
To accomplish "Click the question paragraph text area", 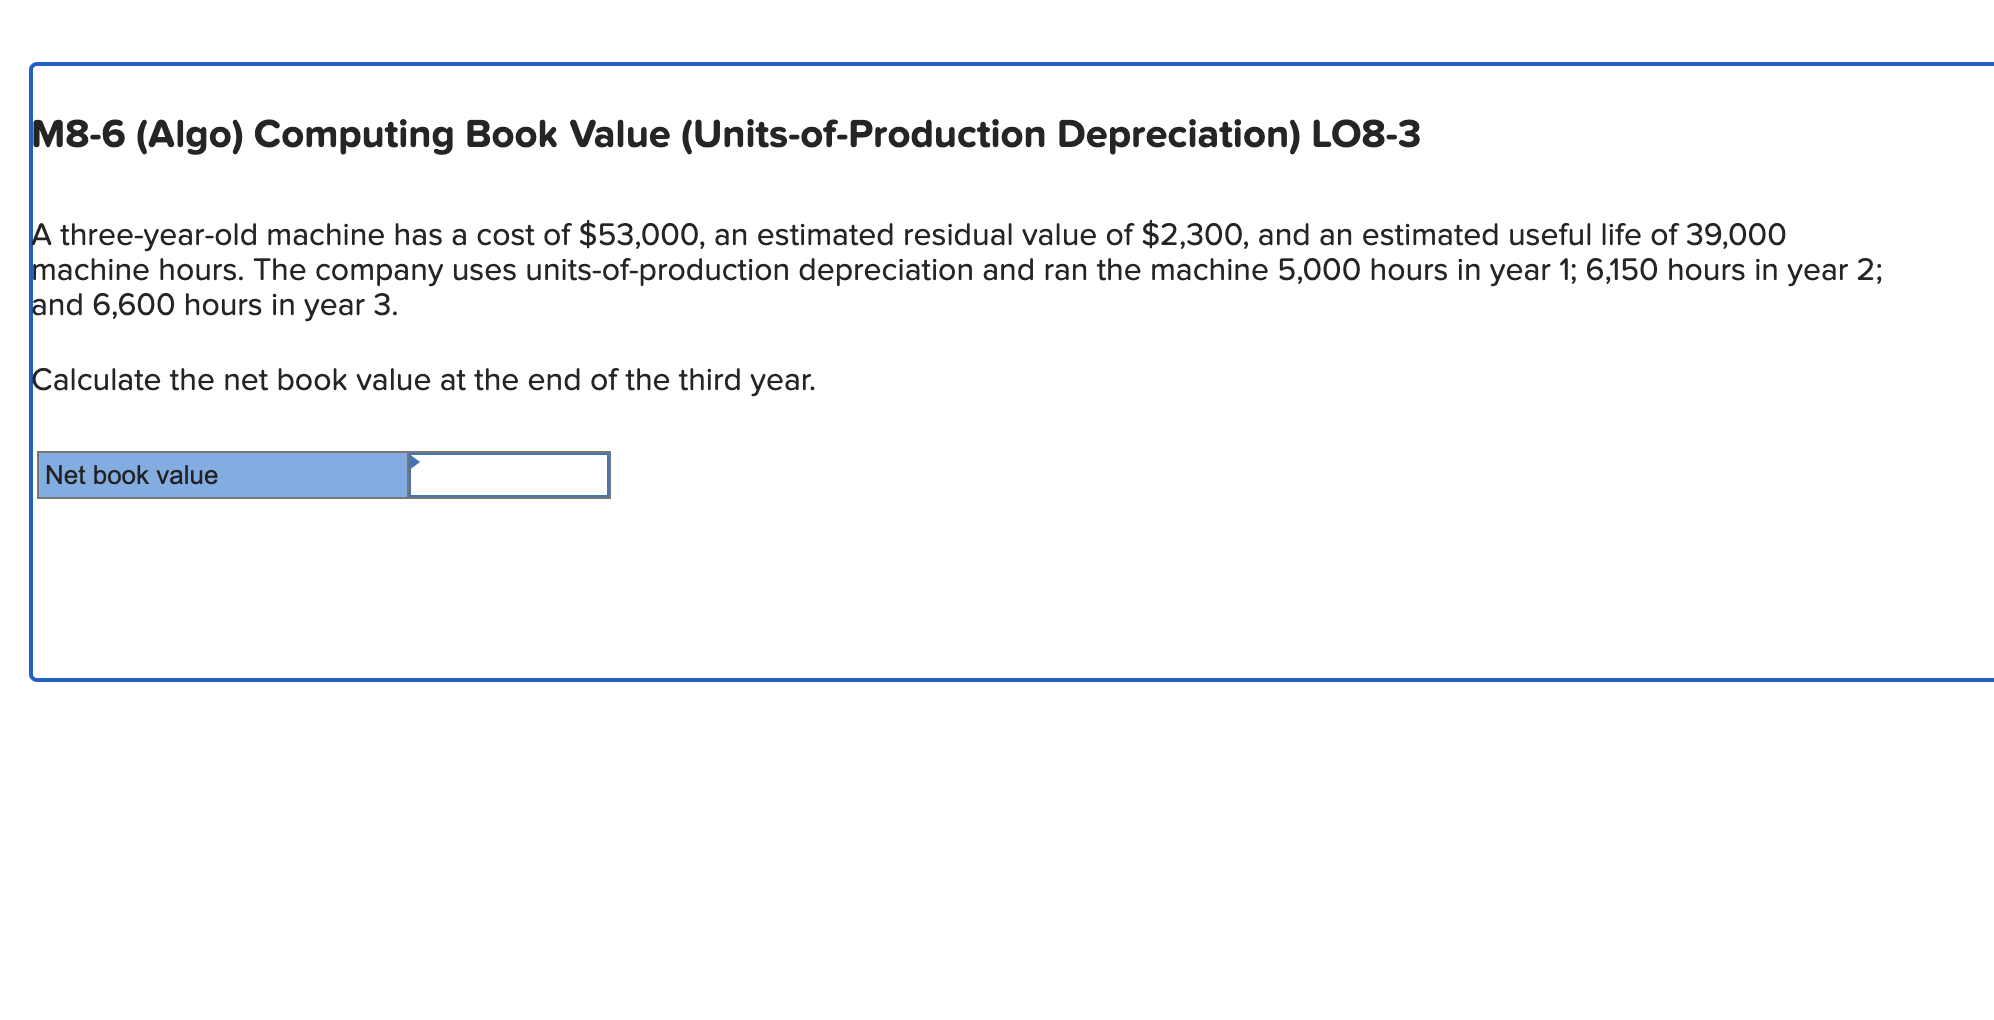I will click(900, 269).
